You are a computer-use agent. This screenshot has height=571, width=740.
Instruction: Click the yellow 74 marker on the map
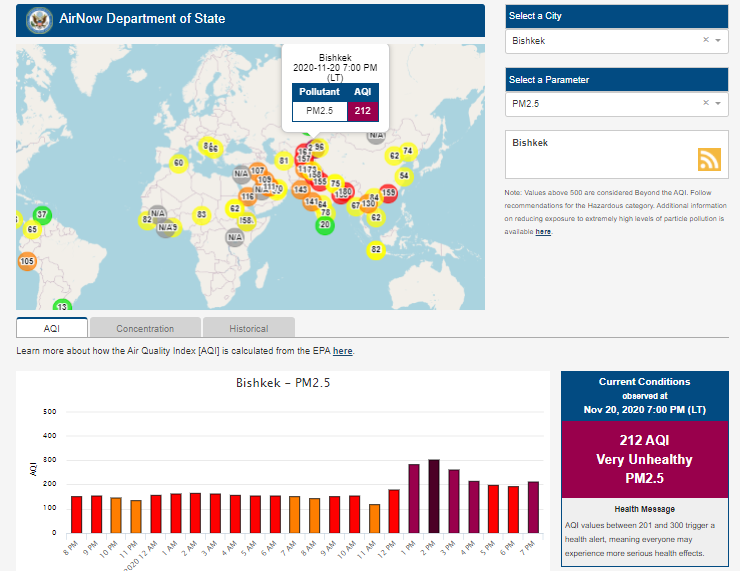pyautogui.click(x=406, y=151)
